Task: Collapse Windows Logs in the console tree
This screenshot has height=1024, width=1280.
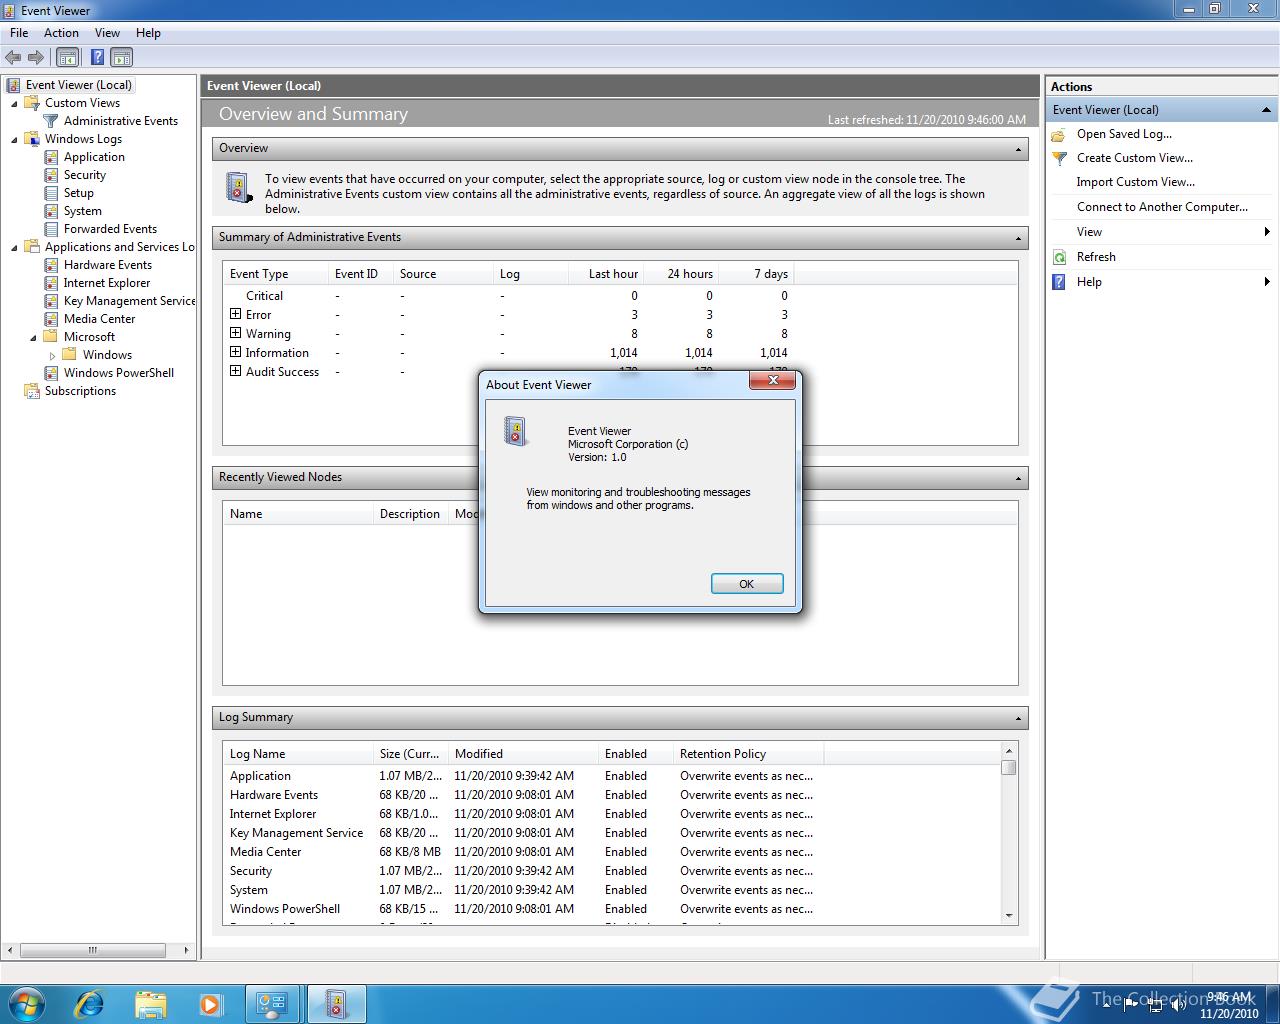Action: pos(13,138)
